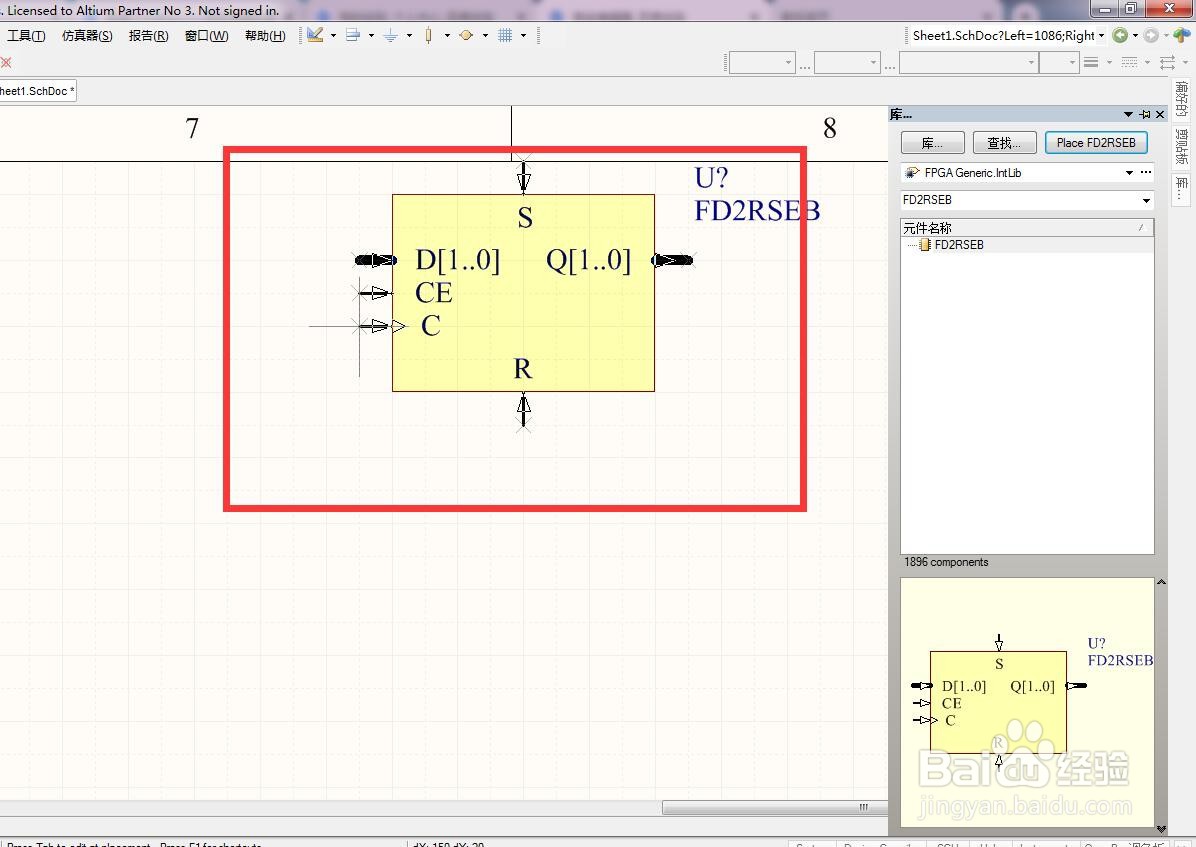Screen dimensions: 1196x847
Task: Open drawing utilities tool dropdown arrow
Action: point(333,35)
